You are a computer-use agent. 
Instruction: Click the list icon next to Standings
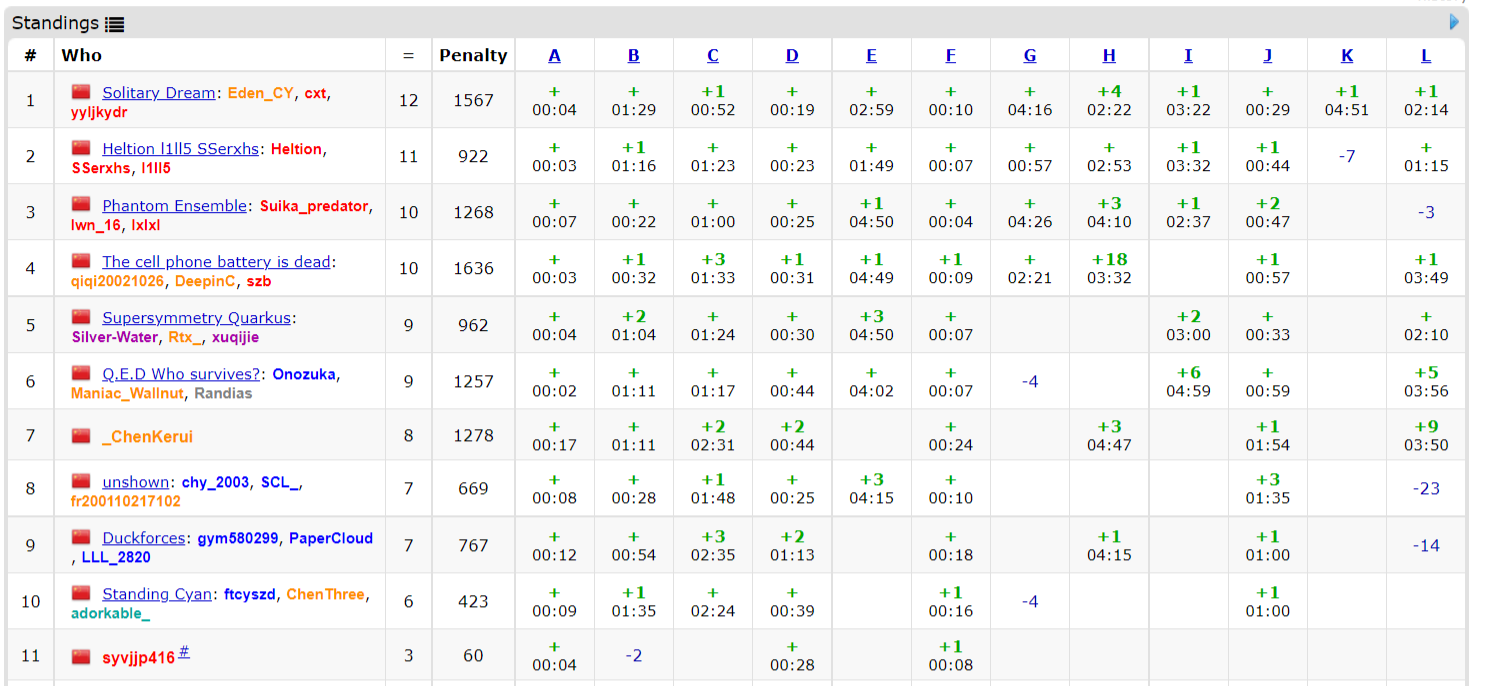[115, 24]
